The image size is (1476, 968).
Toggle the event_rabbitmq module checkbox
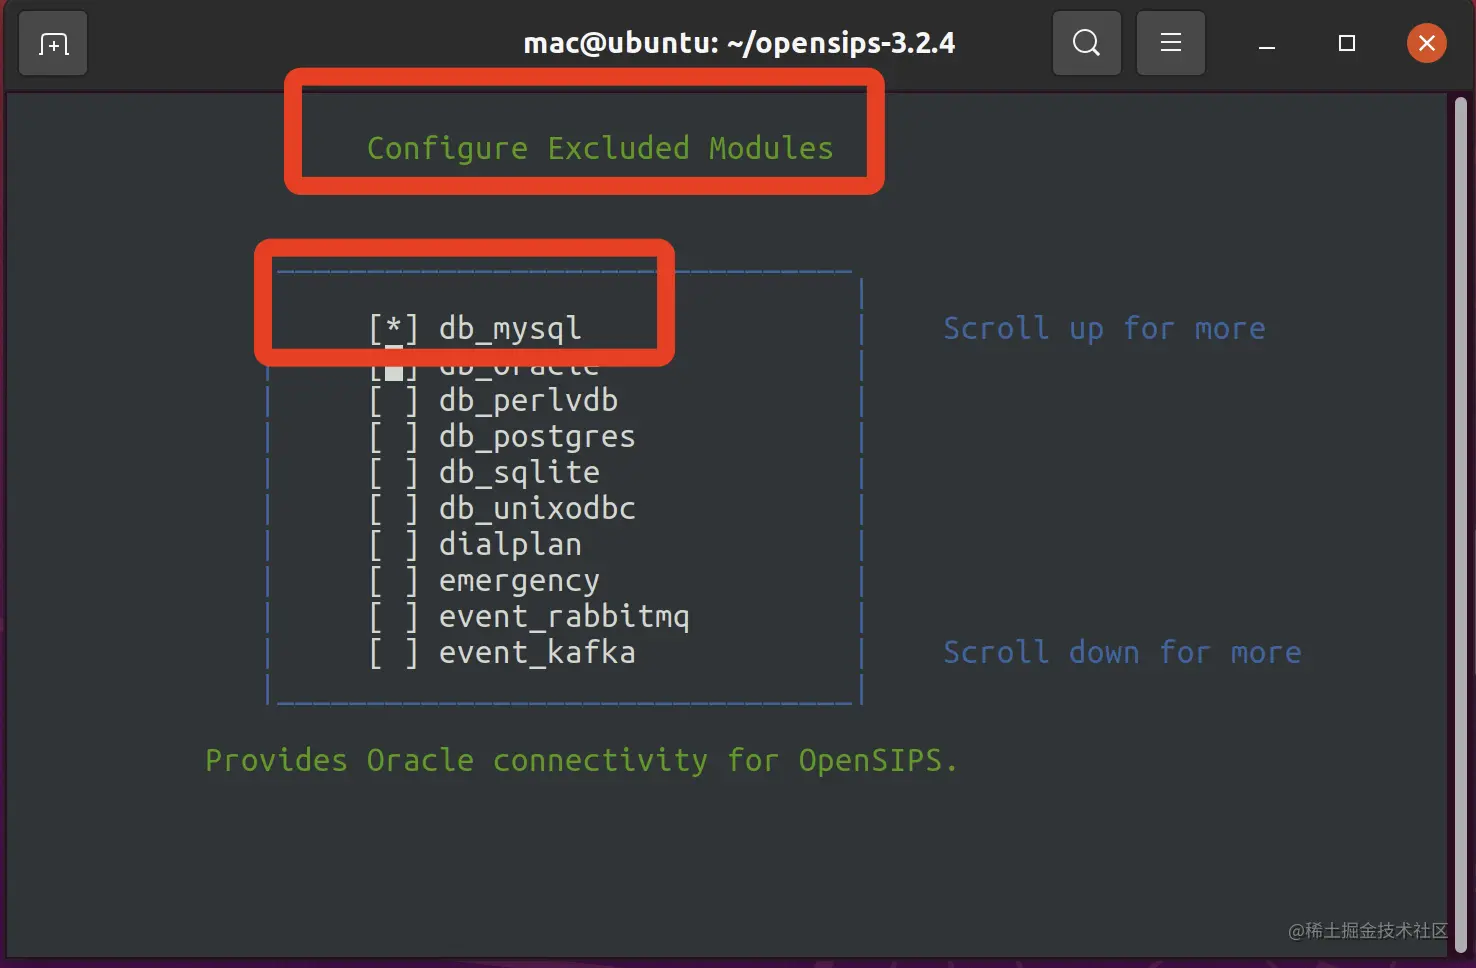pyautogui.click(x=394, y=617)
